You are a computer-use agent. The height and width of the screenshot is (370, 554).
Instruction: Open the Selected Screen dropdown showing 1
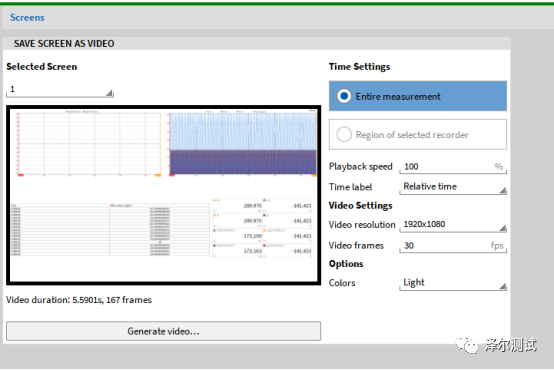60,90
